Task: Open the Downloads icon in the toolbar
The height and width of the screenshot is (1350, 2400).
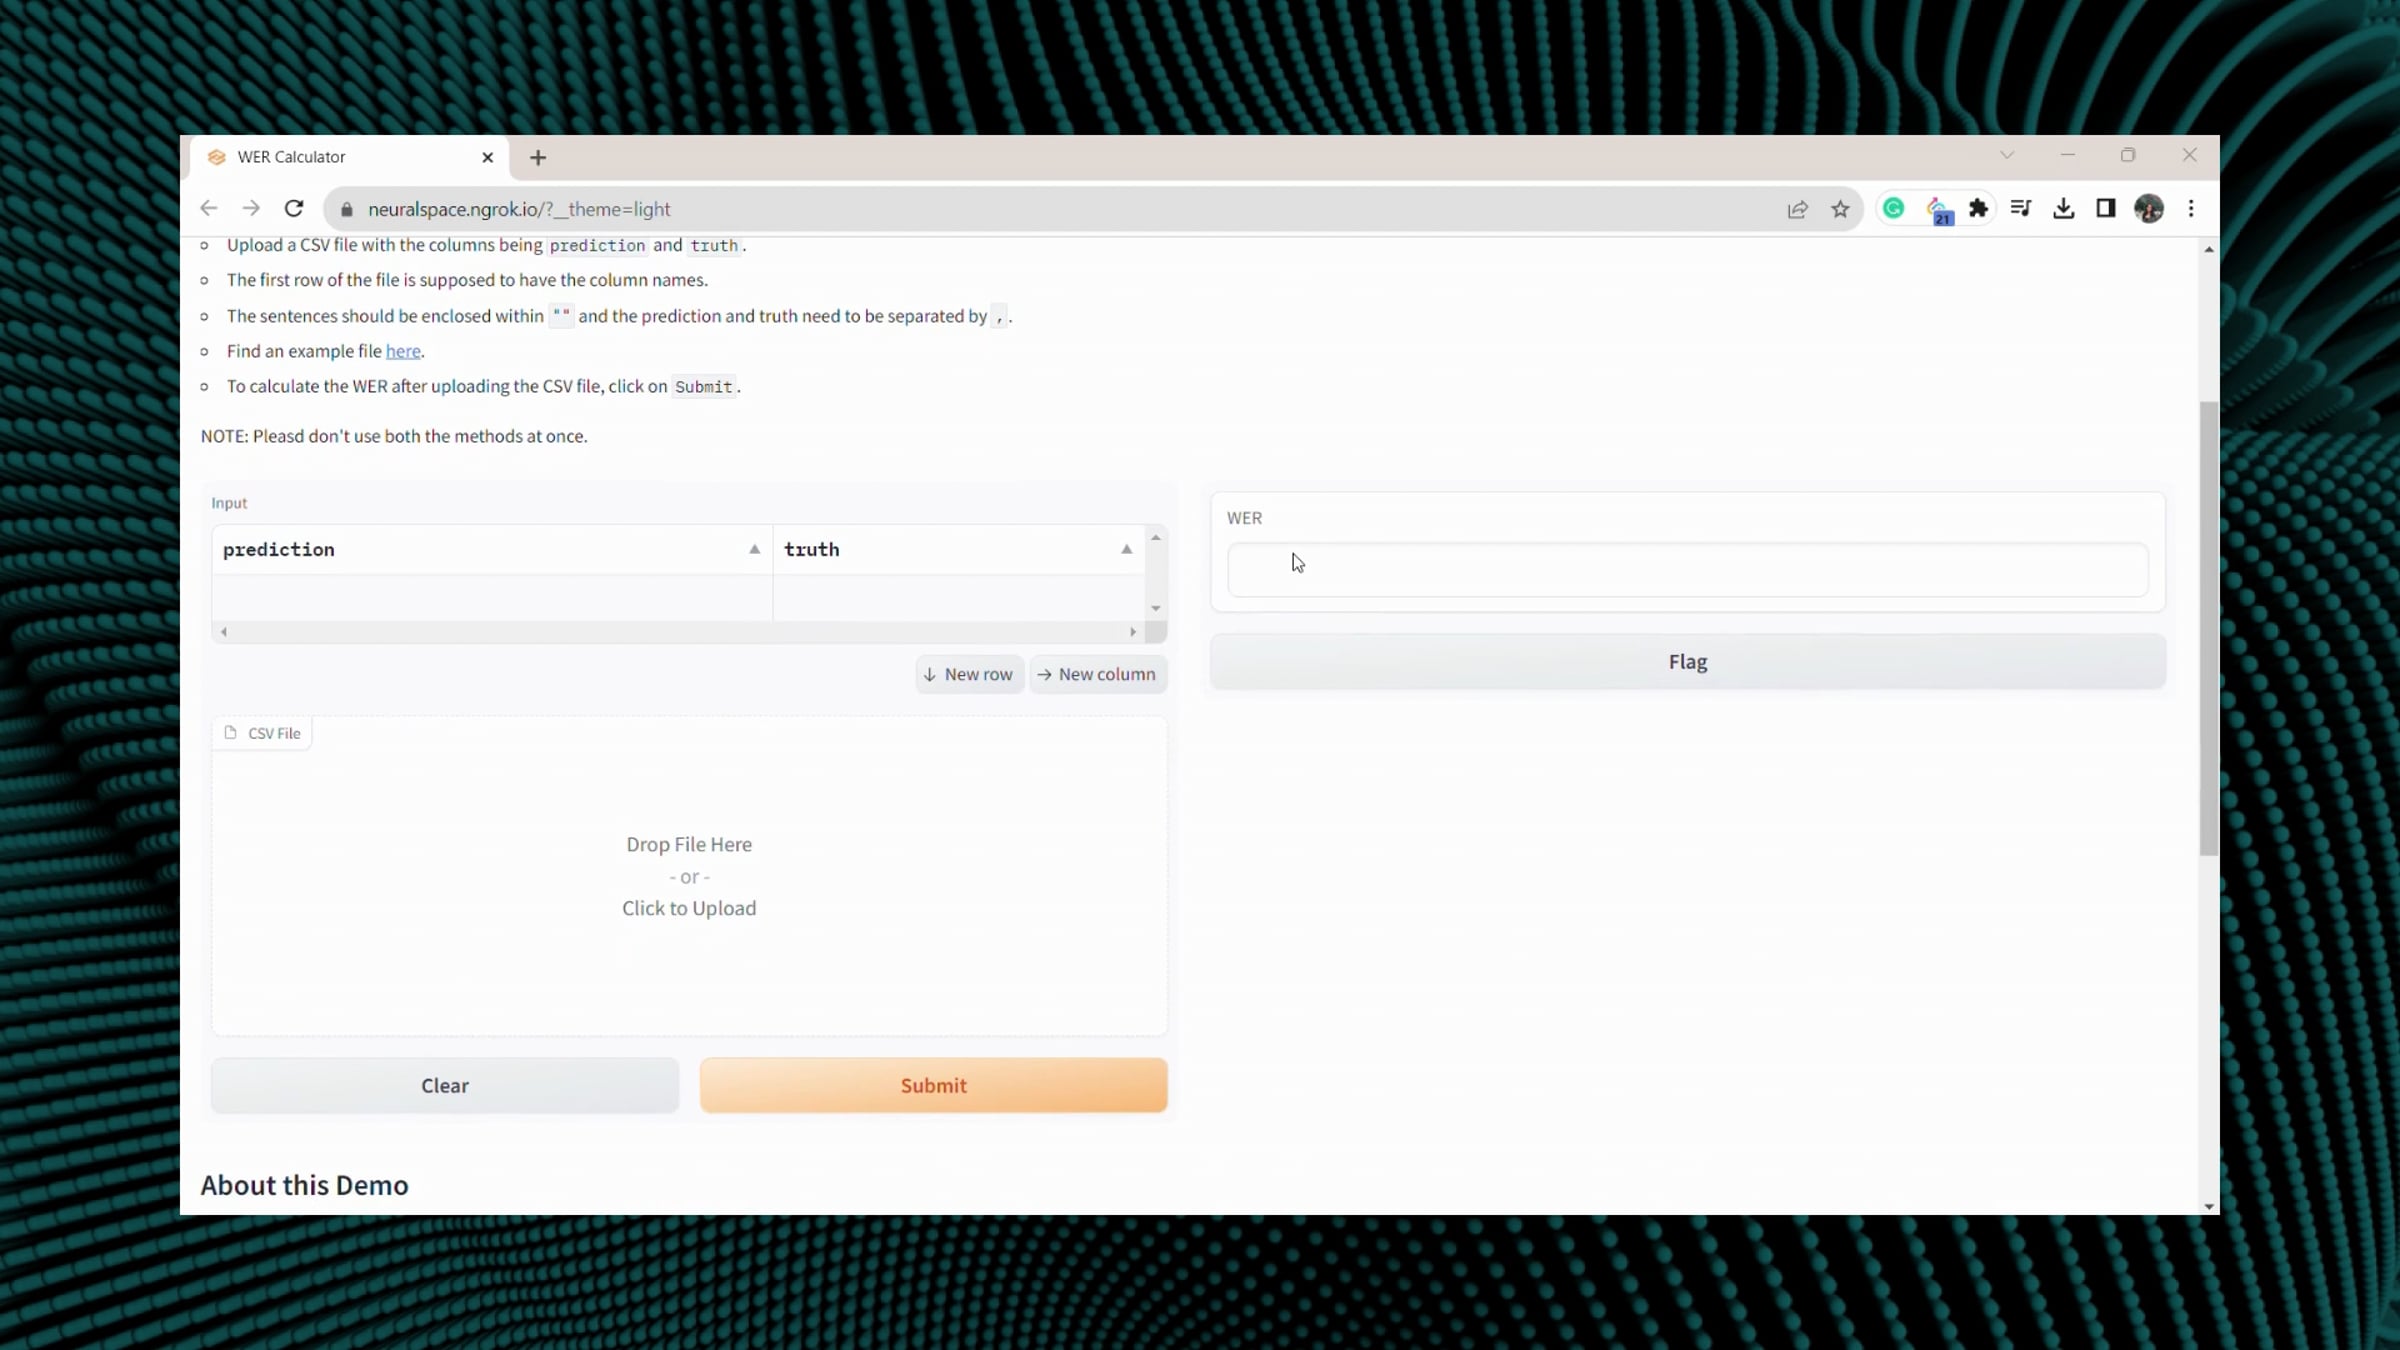Action: point(2063,208)
